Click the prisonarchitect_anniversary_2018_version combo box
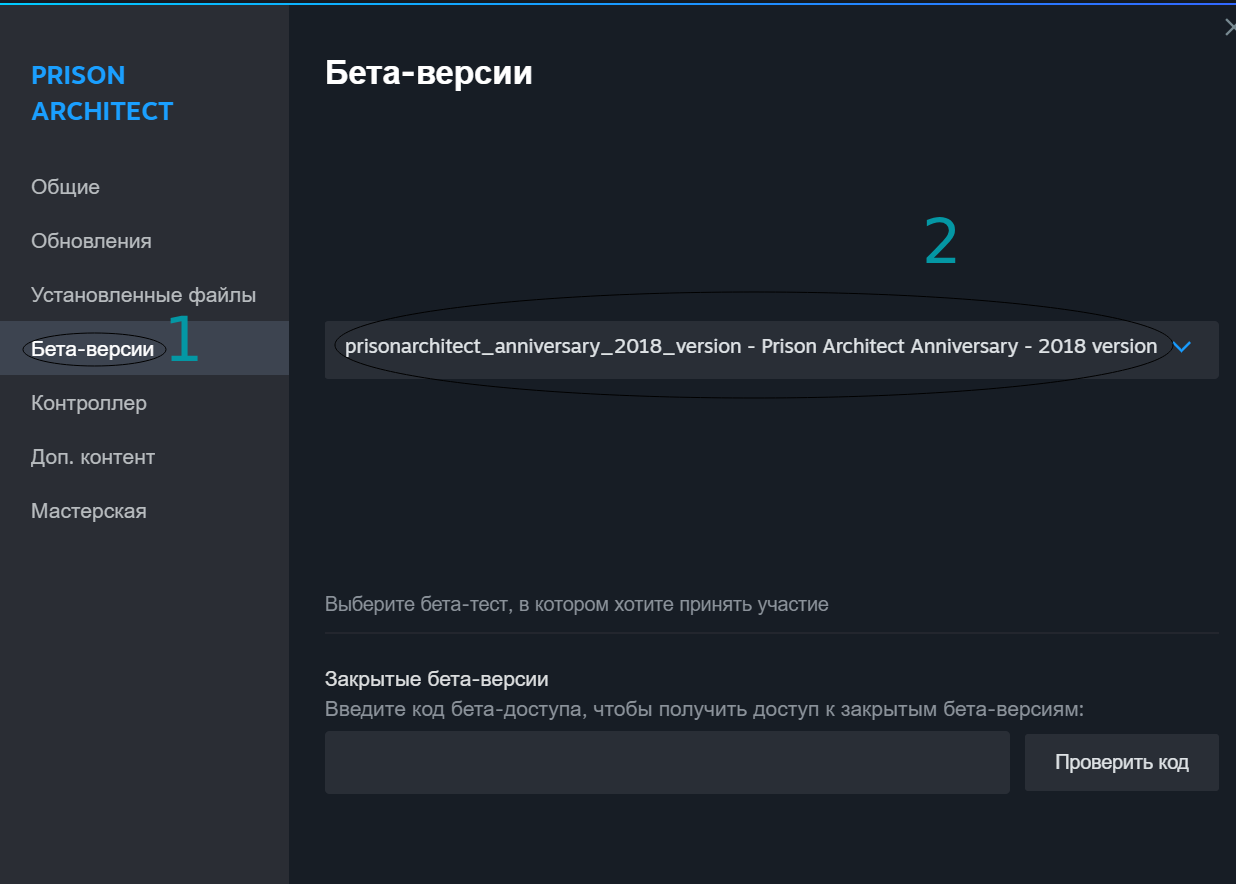Image resolution: width=1236 pixels, height=884 pixels. pos(771,350)
